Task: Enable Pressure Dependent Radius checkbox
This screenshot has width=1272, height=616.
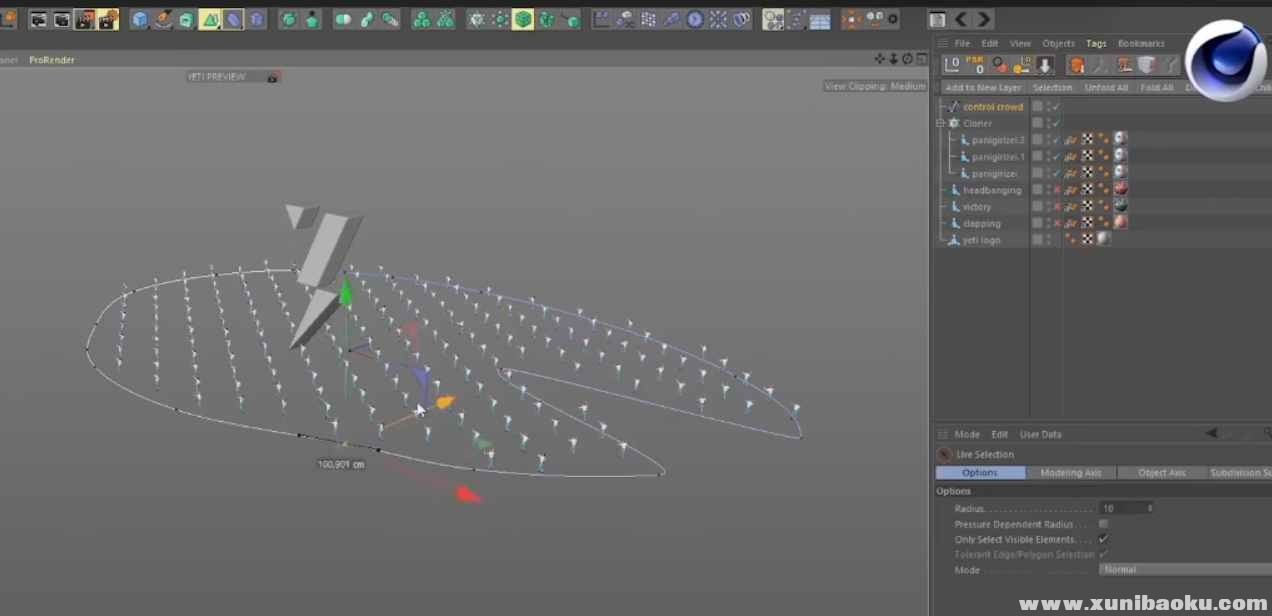Action: click(x=1103, y=524)
